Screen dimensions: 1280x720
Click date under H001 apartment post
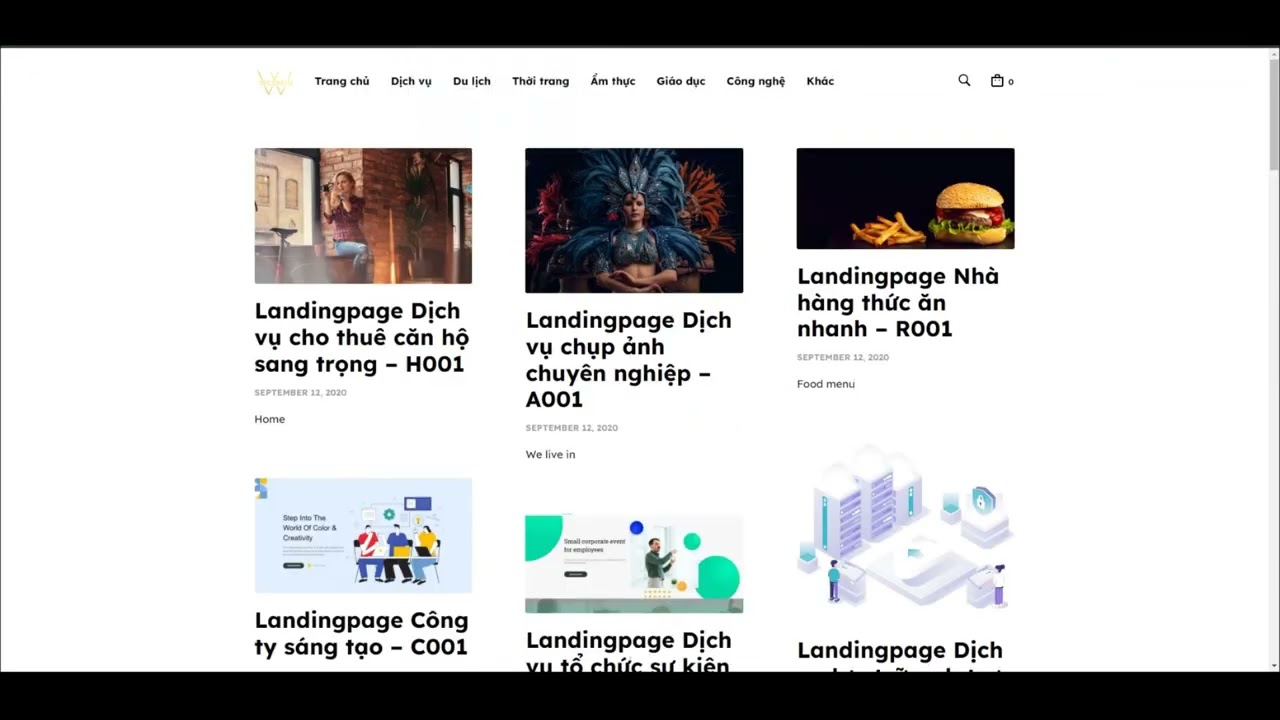tap(300, 393)
